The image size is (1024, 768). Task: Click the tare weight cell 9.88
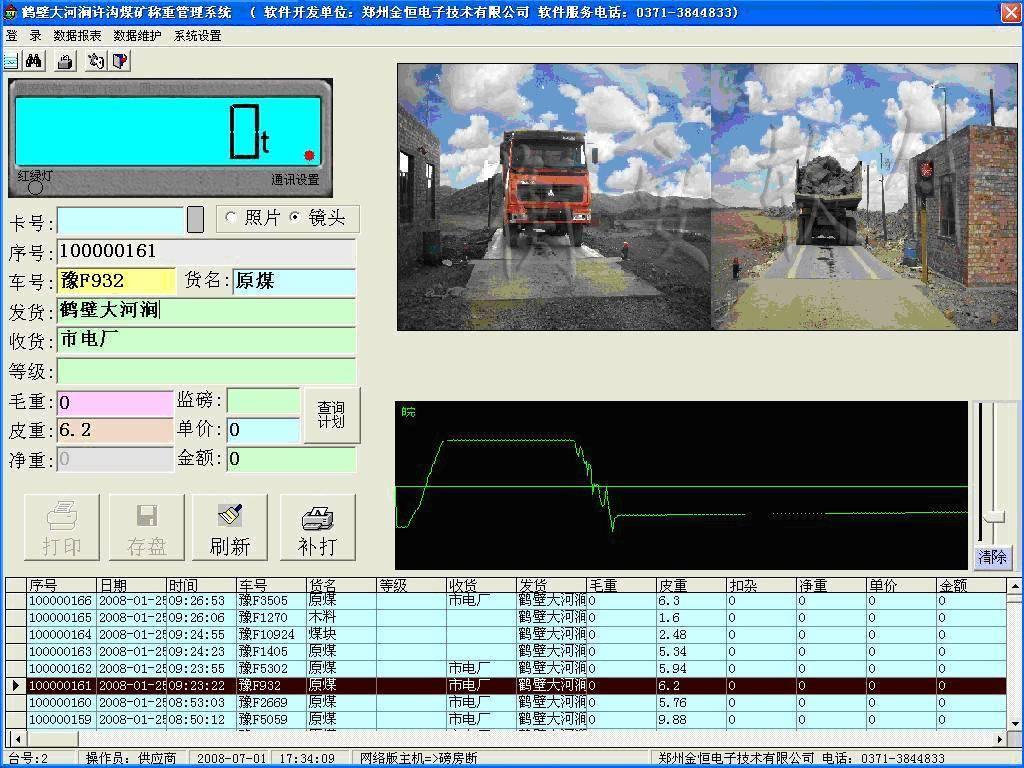coord(691,719)
